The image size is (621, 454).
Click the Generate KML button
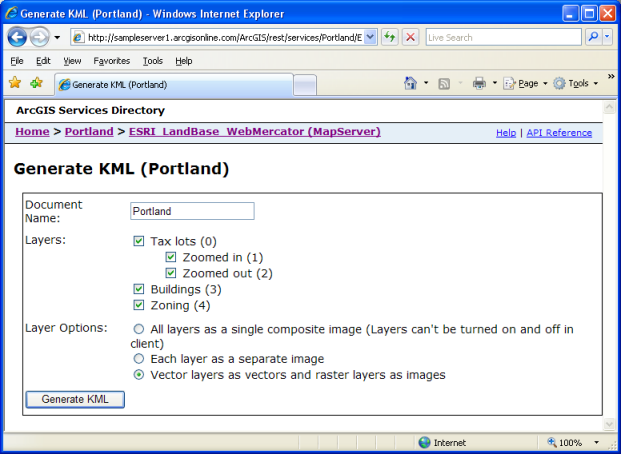click(x=75, y=399)
